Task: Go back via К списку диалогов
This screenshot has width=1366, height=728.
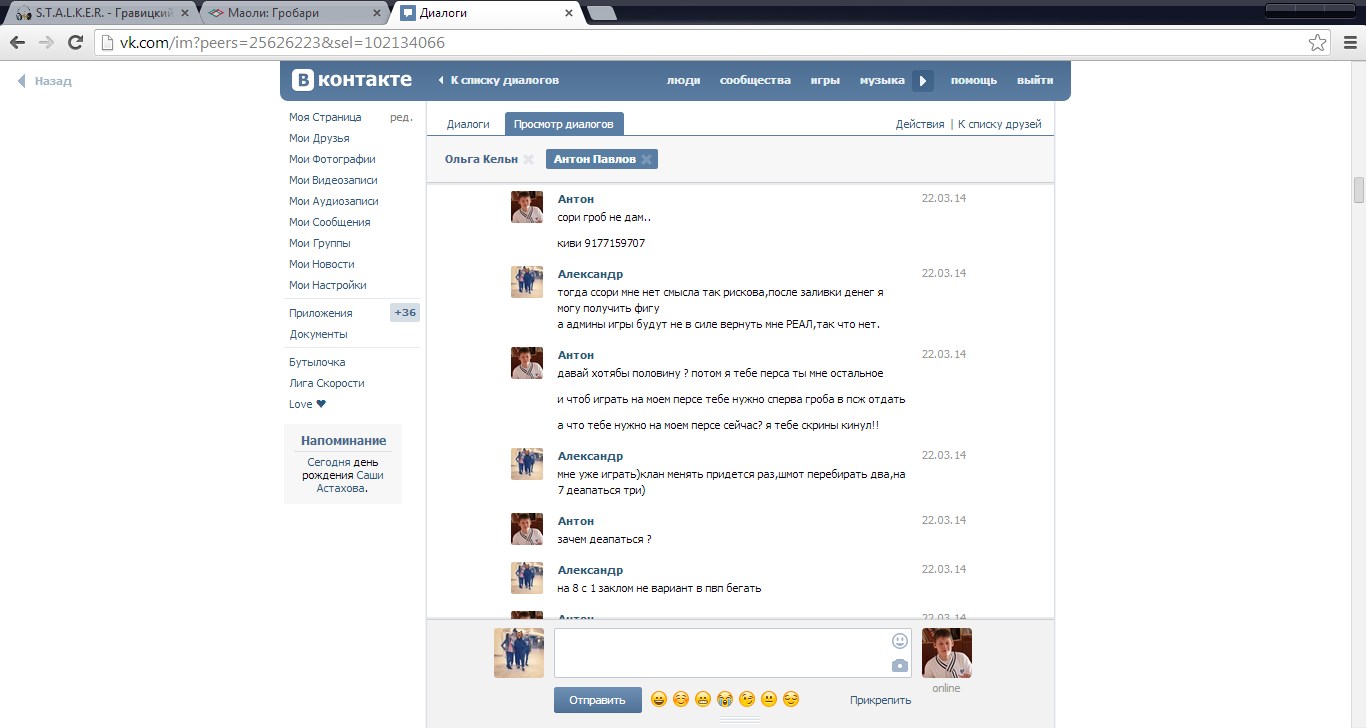Action: point(499,80)
